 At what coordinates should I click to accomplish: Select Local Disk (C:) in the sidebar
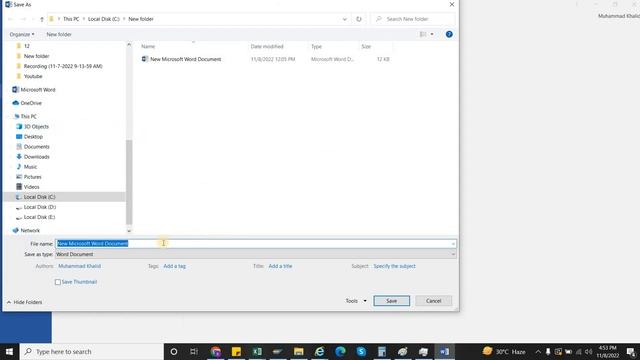[39, 197]
